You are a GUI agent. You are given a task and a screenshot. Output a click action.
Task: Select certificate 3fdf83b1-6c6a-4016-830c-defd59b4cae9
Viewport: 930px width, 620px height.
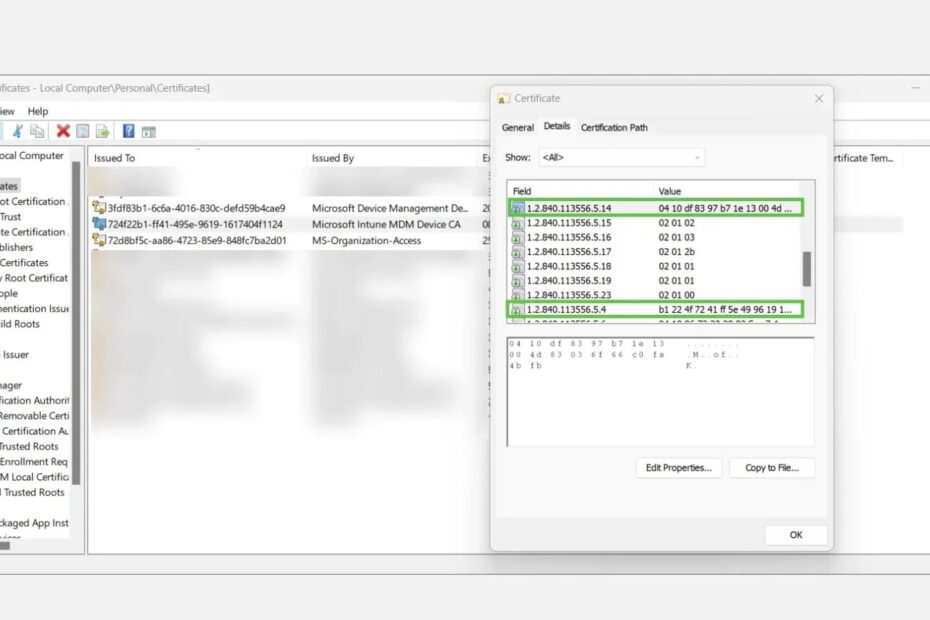coord(196,208)
